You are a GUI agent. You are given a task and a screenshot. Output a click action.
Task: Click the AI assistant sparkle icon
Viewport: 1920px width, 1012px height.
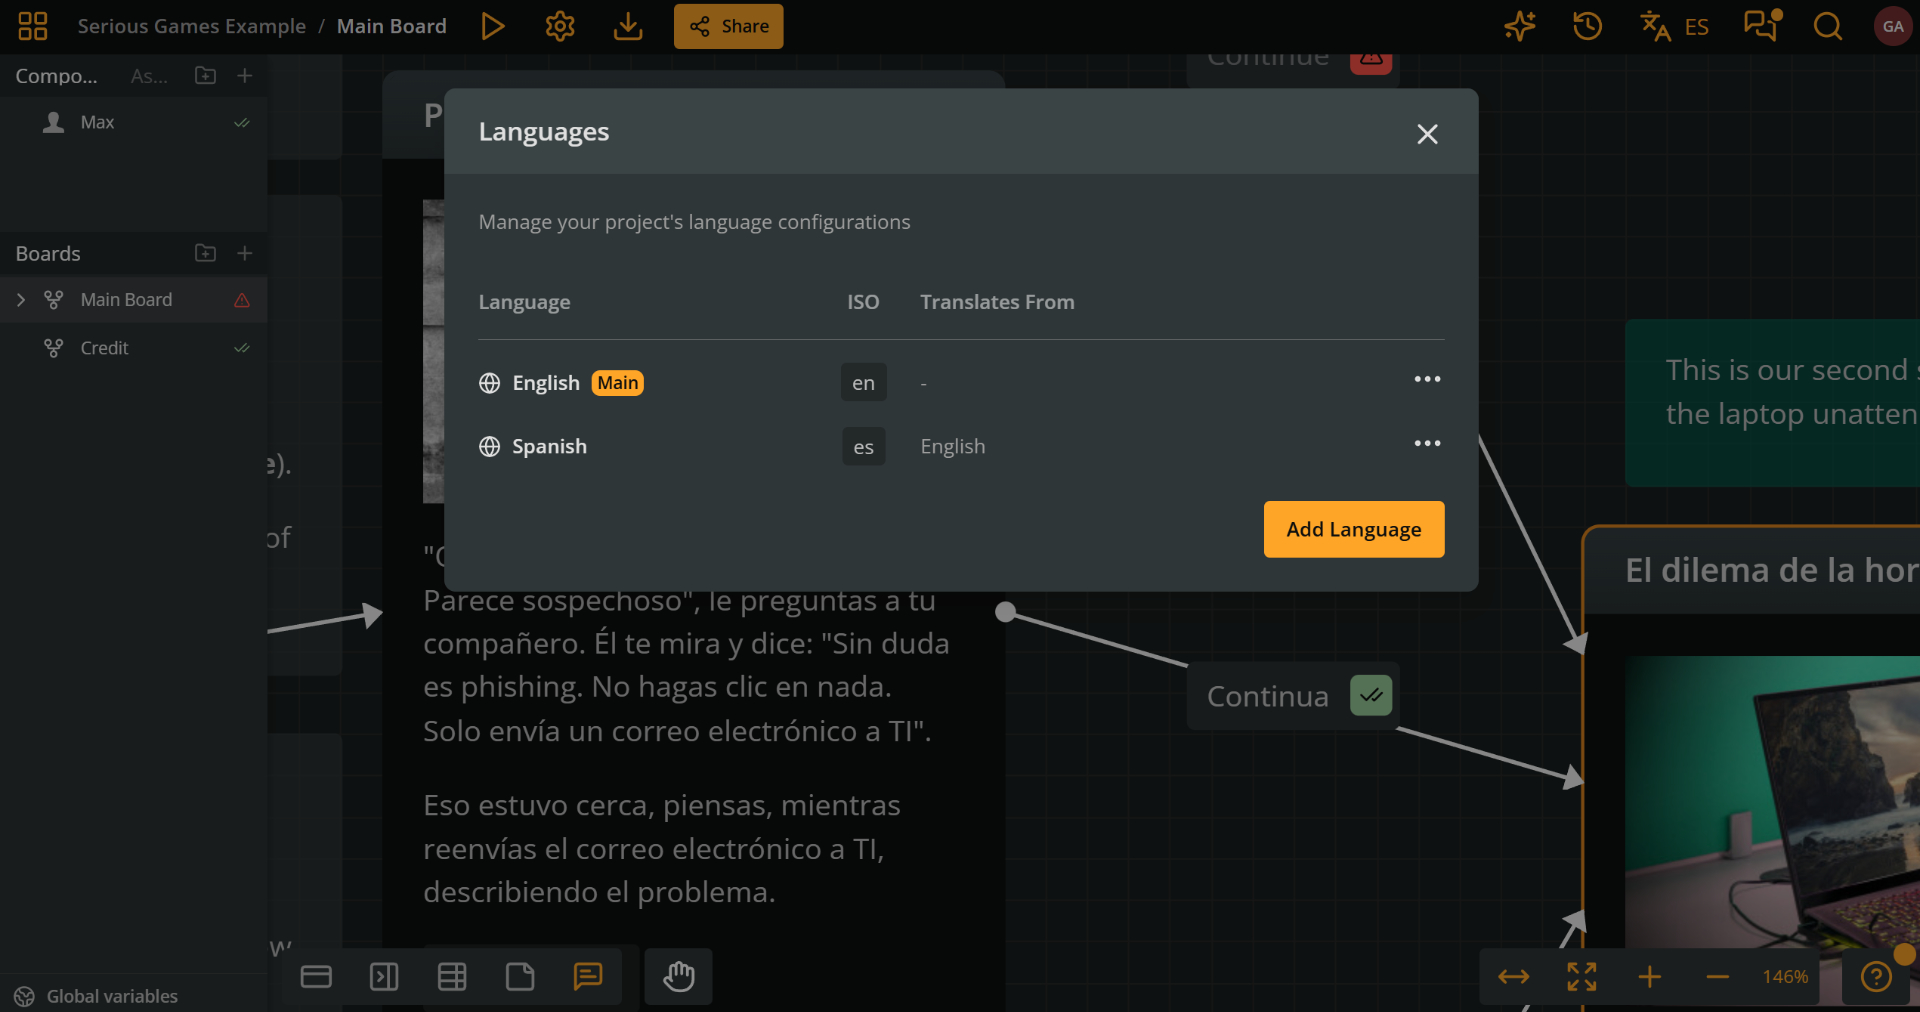point(1519,26)
